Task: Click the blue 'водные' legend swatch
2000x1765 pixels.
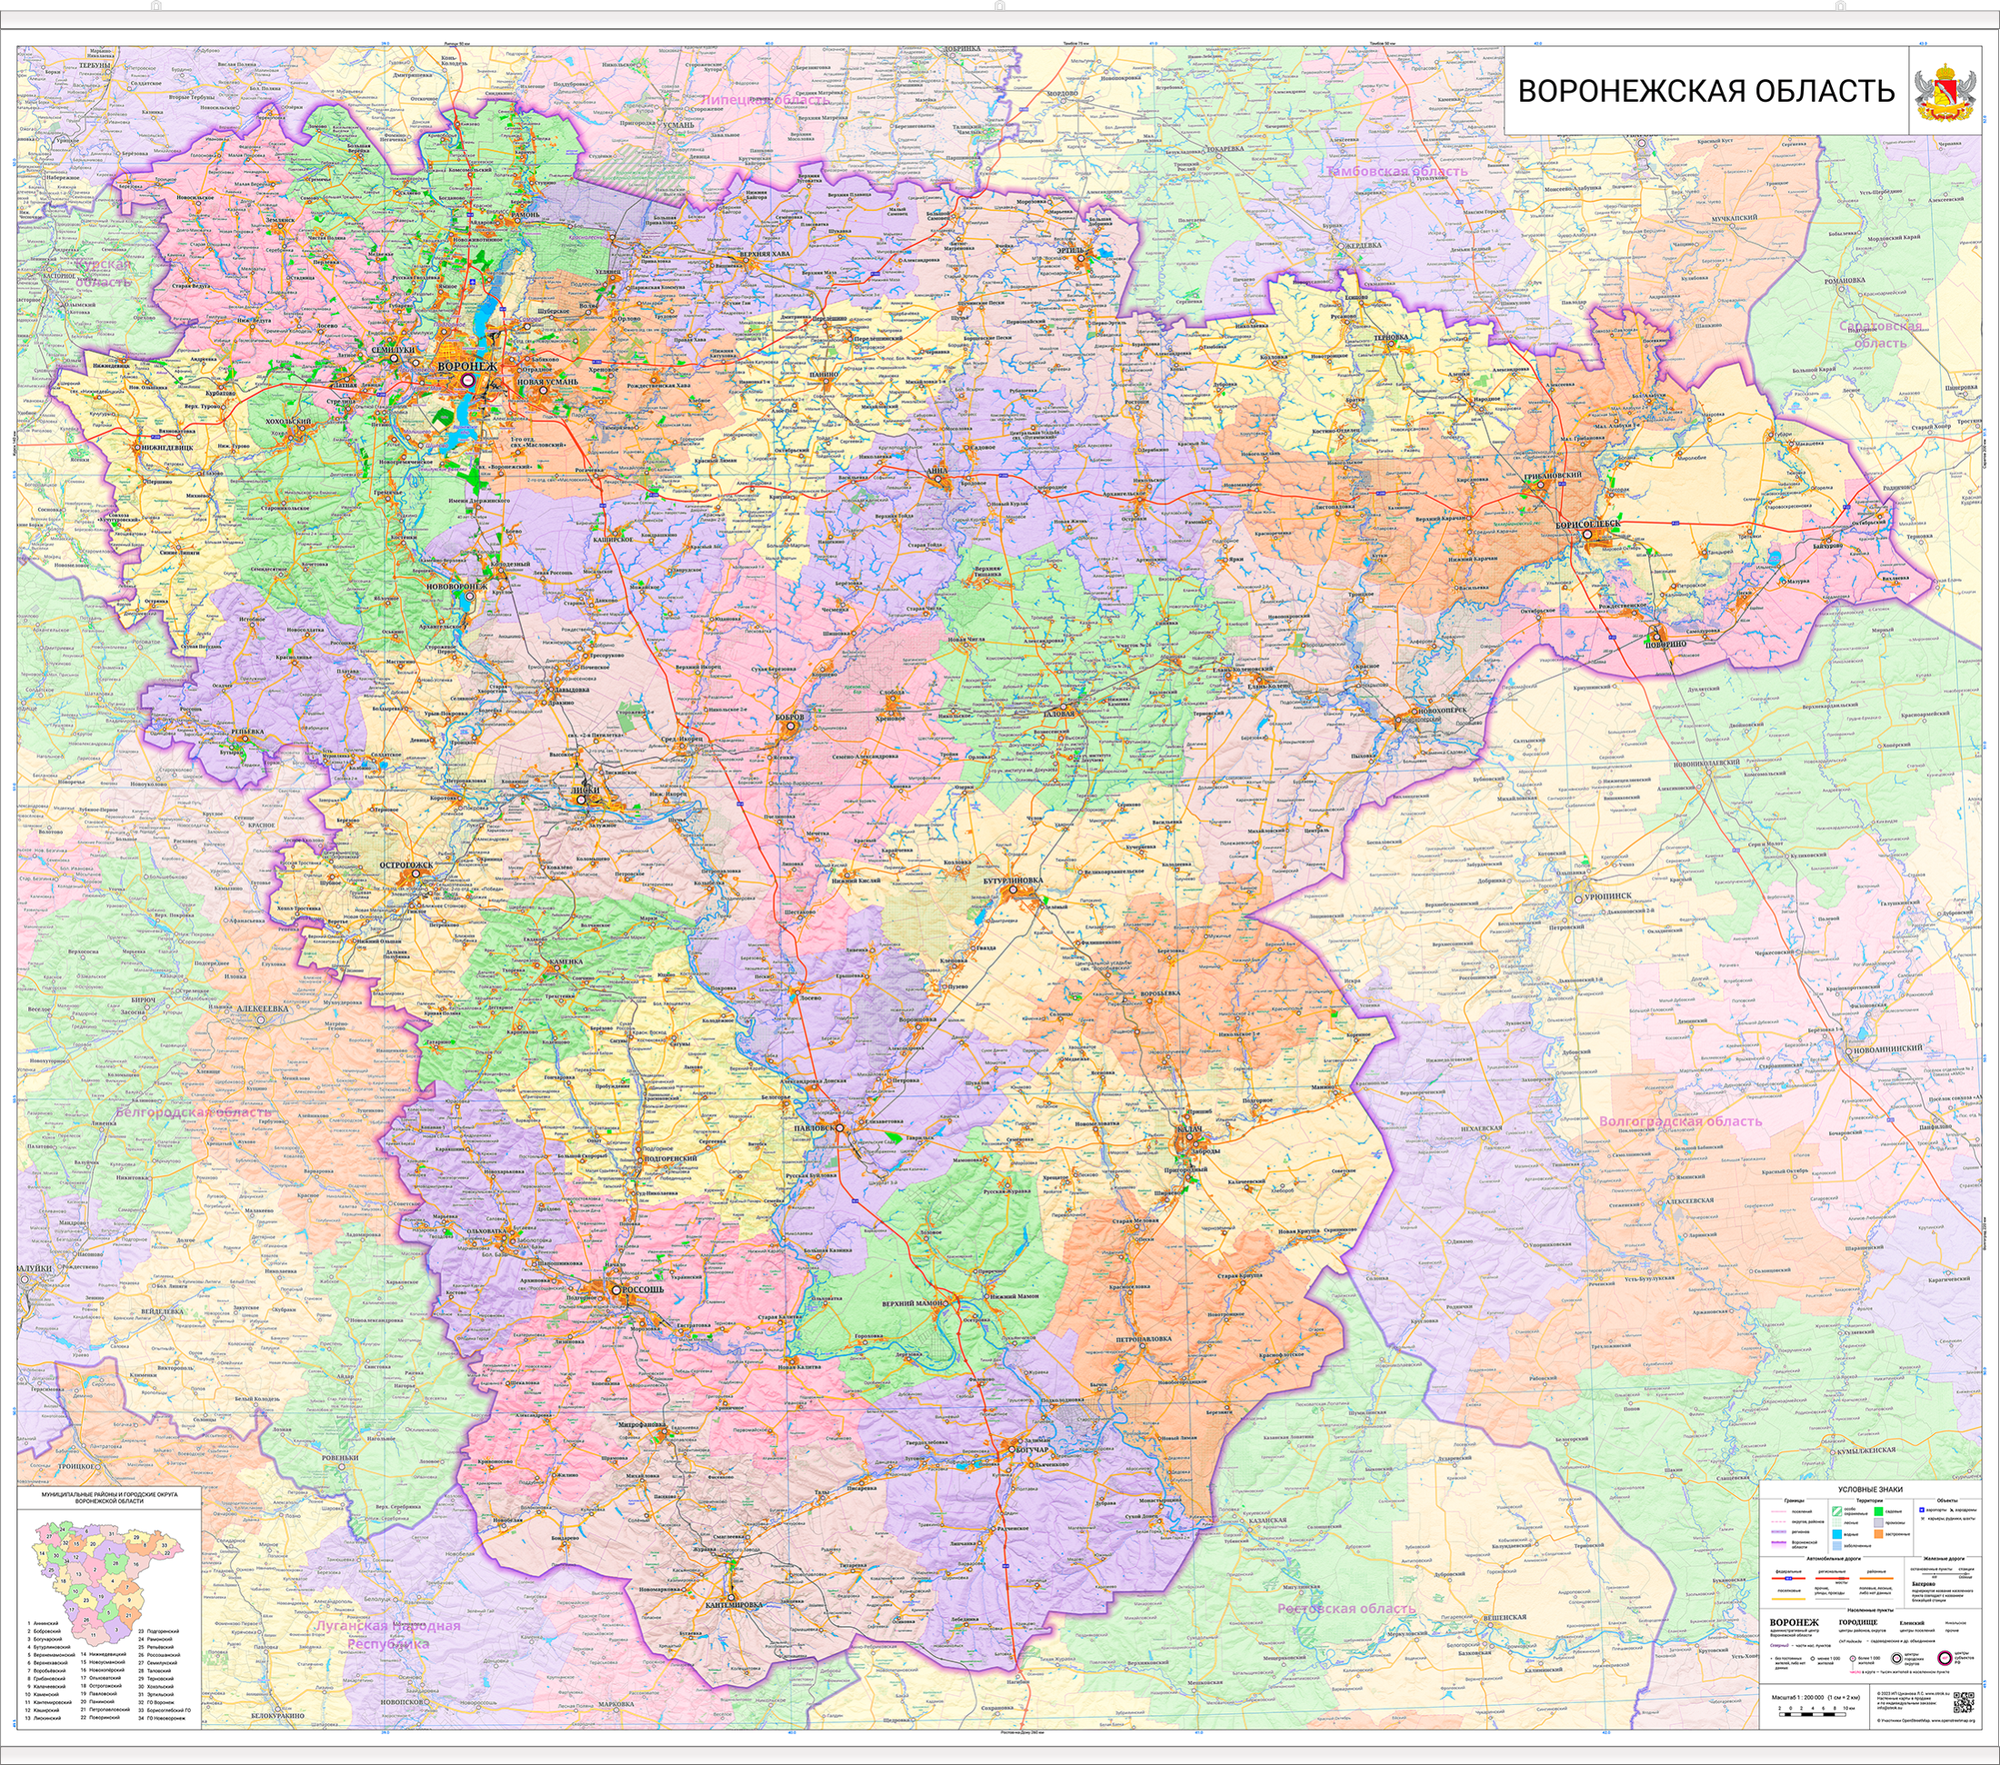Action: 1837,1534
